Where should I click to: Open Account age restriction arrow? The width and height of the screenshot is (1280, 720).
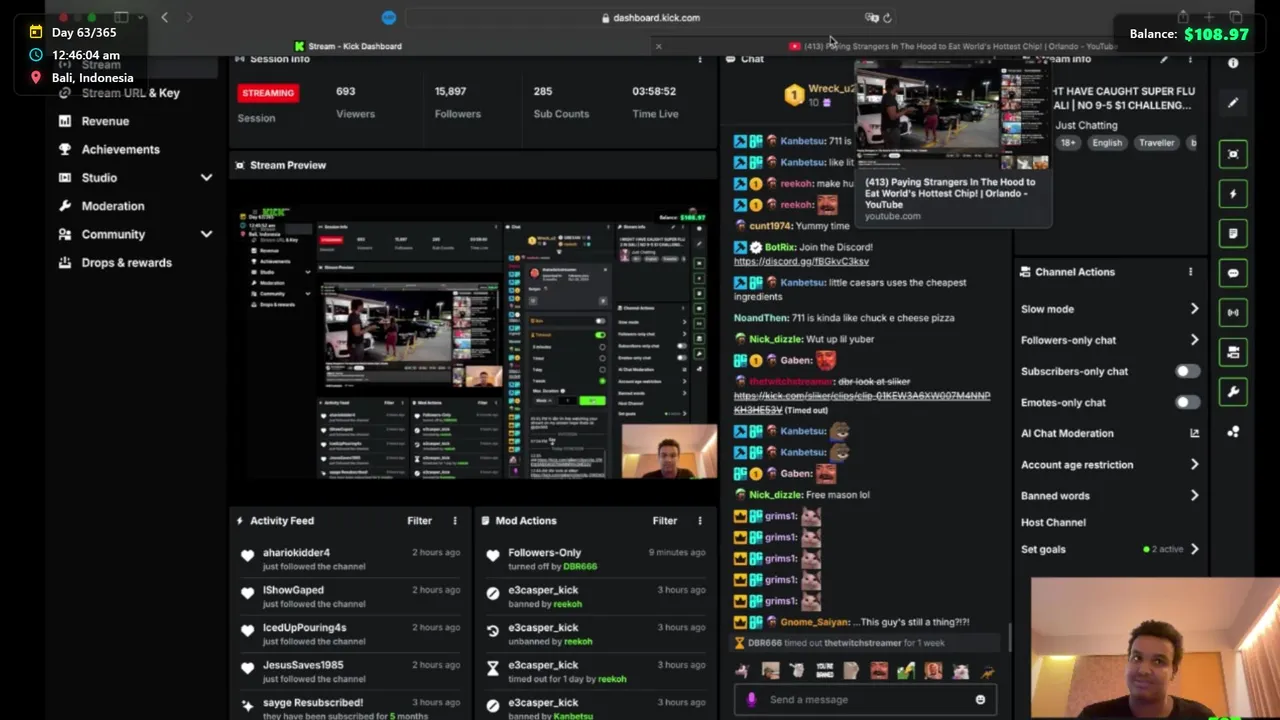1194,465
